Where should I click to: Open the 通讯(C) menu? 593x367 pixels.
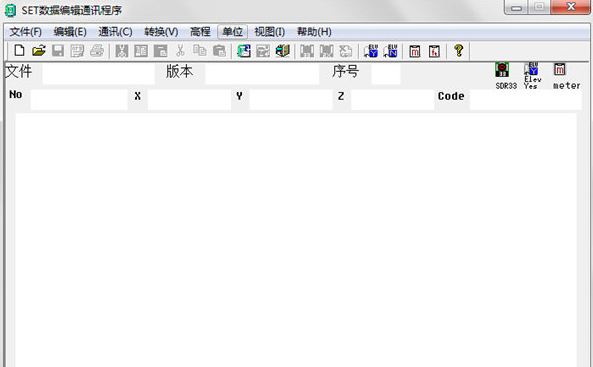[x=115, y=32]
